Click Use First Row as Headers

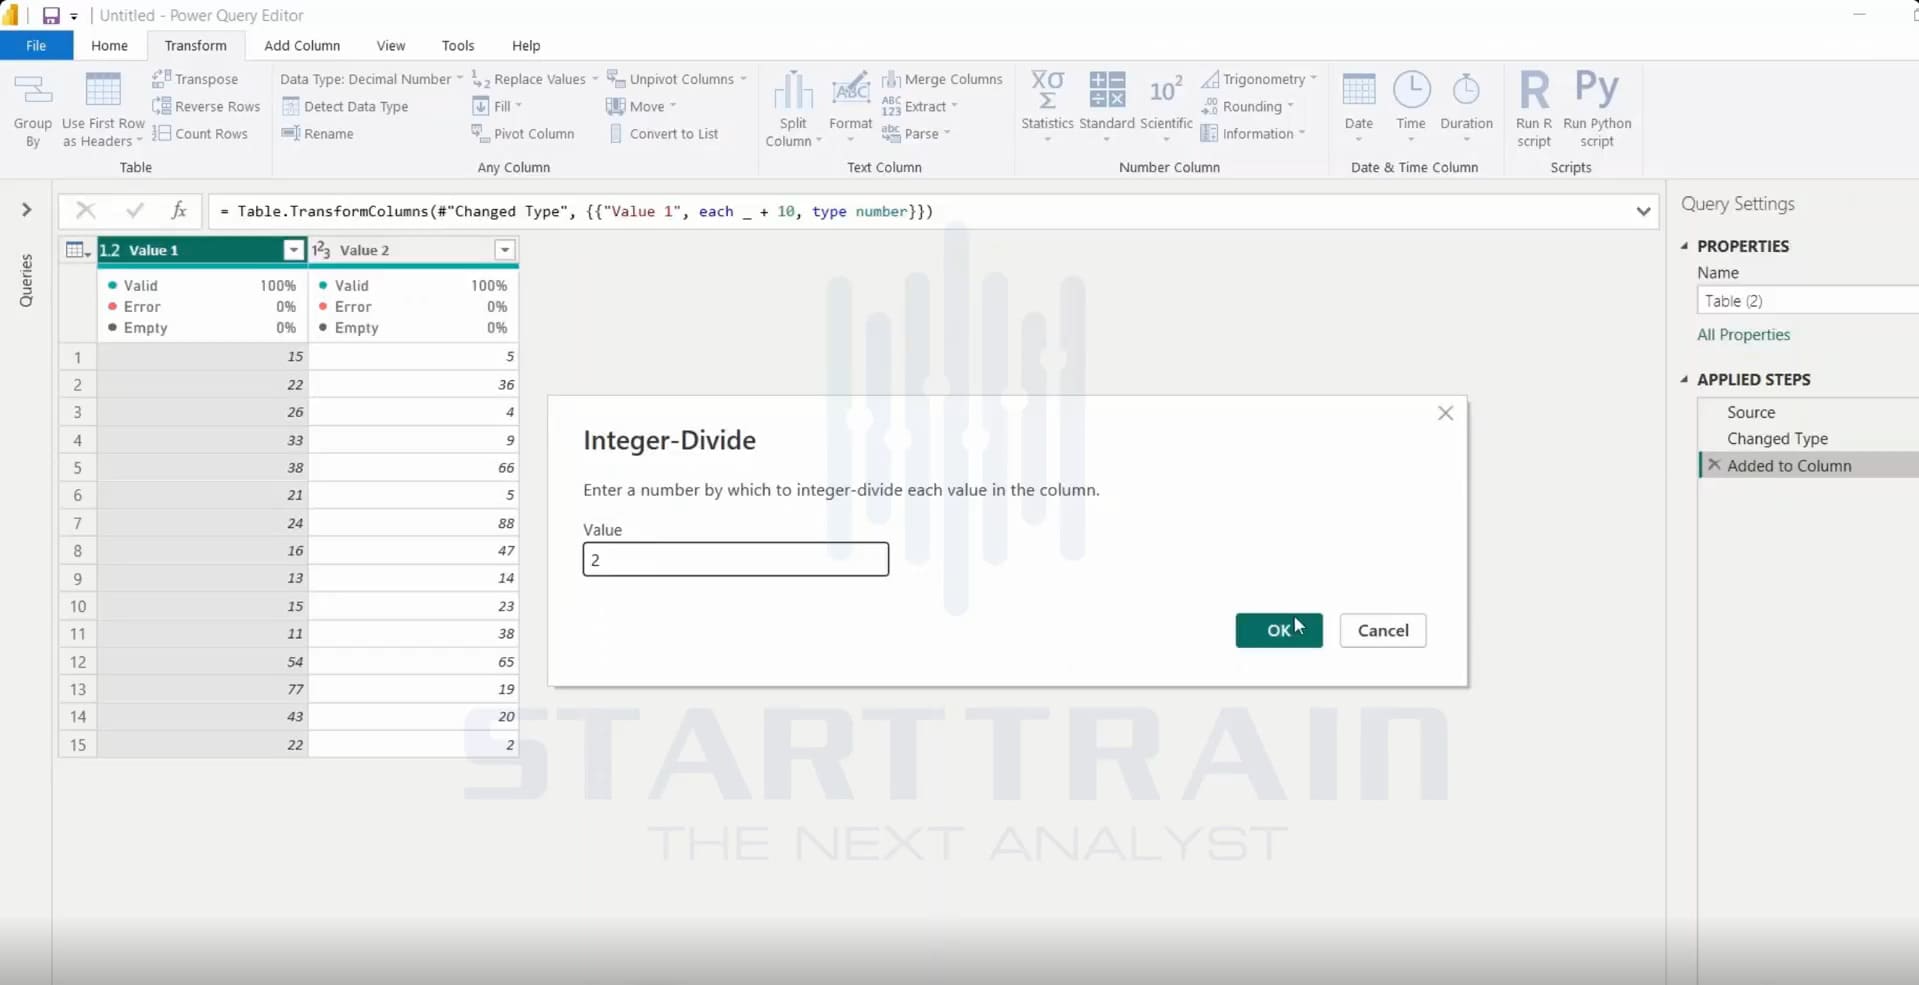(103, 110)
